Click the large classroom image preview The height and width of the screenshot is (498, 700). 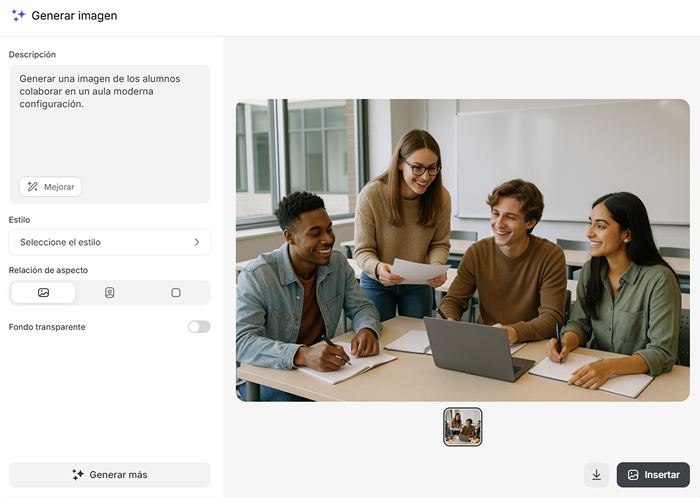click(462, 250)
